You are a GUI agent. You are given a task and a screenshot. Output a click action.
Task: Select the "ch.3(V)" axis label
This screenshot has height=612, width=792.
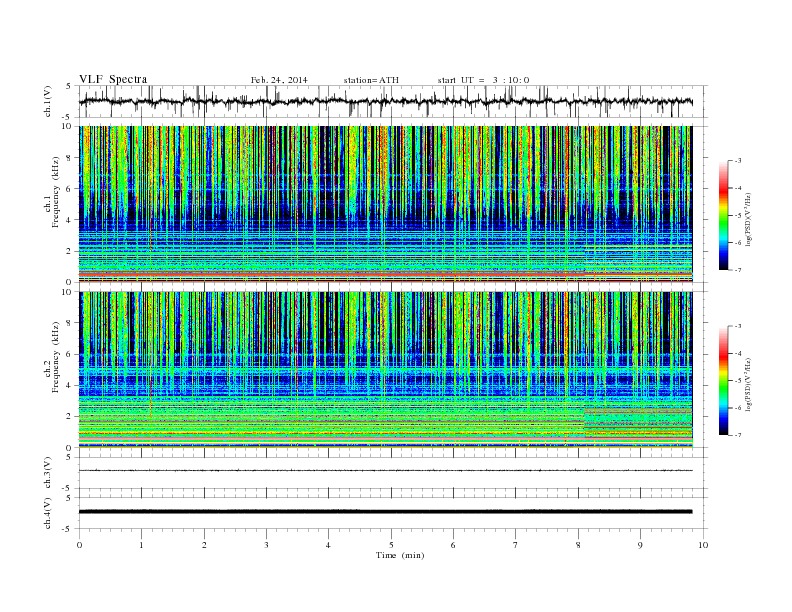click(48, 473)
